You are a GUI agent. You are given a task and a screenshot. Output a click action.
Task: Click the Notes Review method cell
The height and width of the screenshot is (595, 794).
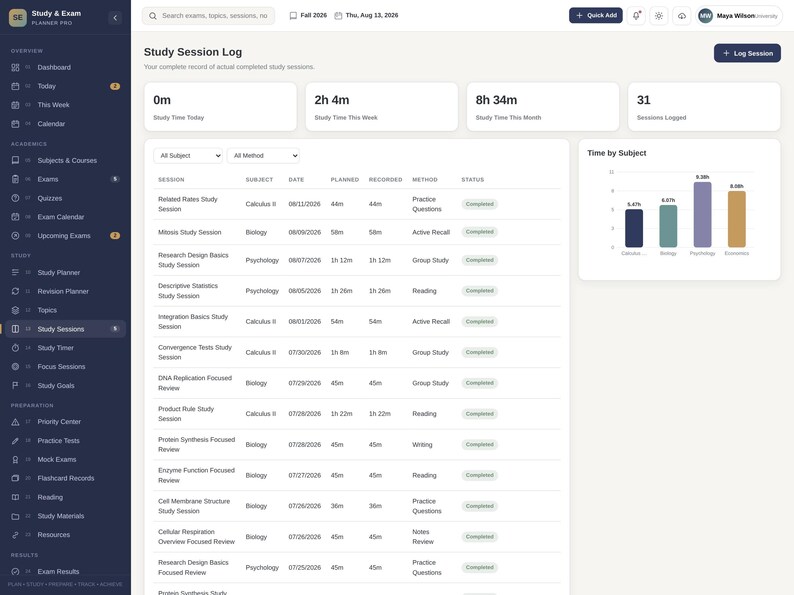pos(423,537)
